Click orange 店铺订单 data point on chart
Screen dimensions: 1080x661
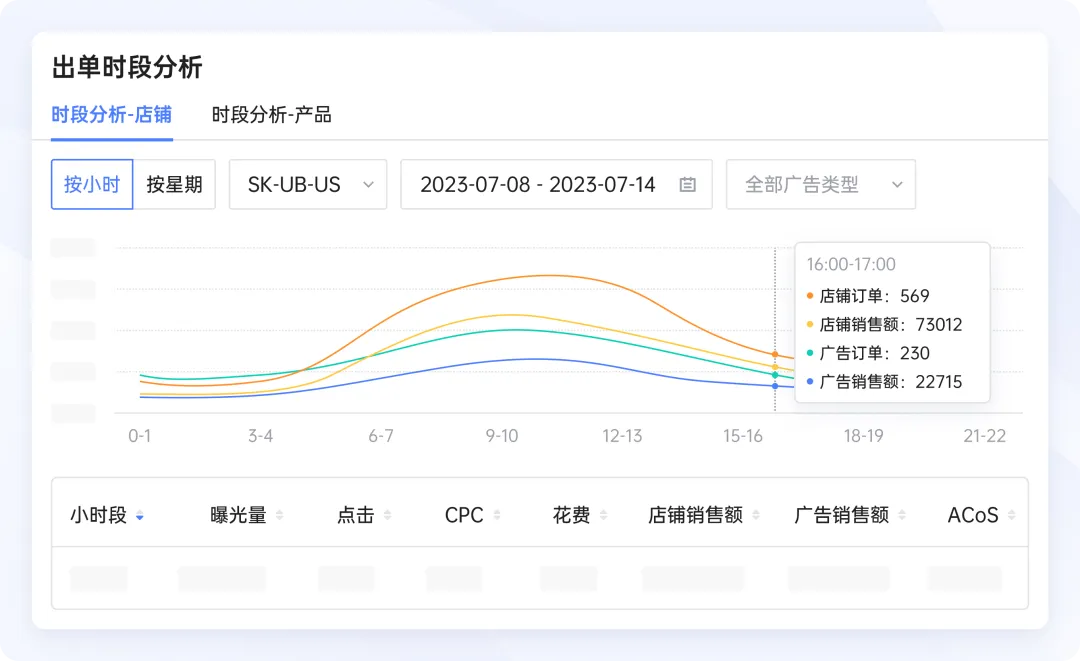pos(775,355)
